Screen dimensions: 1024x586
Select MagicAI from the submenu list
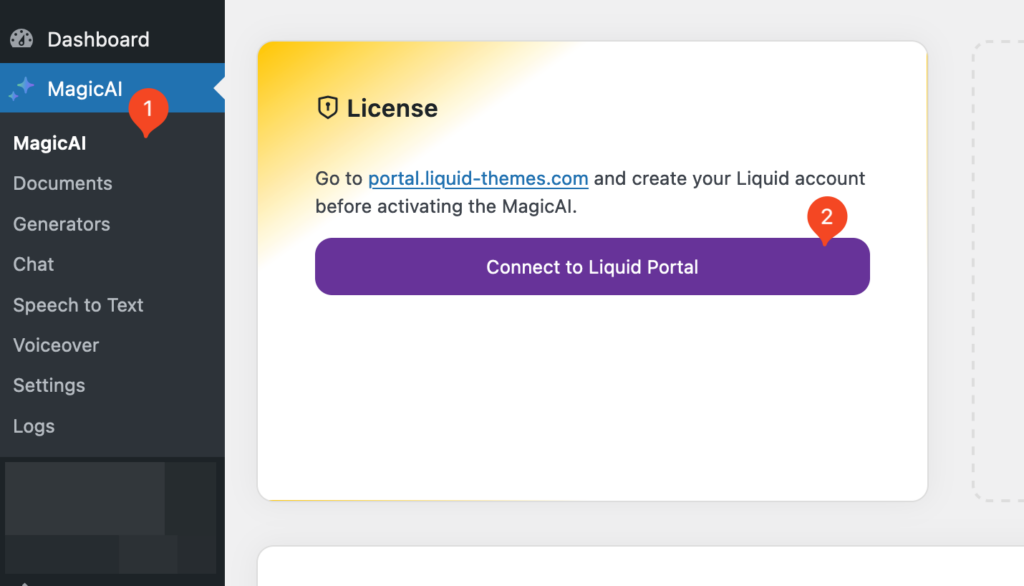pyautogui.click(x=49, y=142)
